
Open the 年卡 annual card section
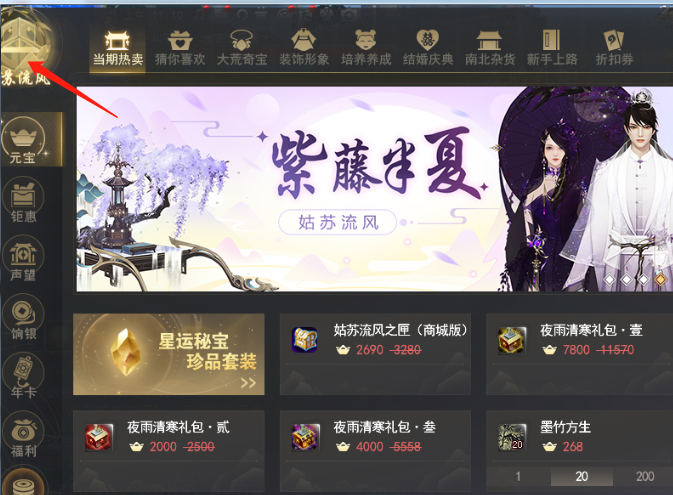(24, 376)
